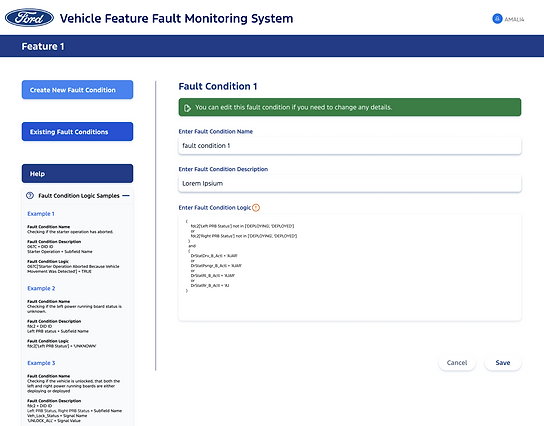Click inside the Fault Condition Logic textarea
The width and height of the screenshot is (544, 426).
coord(350,267)
